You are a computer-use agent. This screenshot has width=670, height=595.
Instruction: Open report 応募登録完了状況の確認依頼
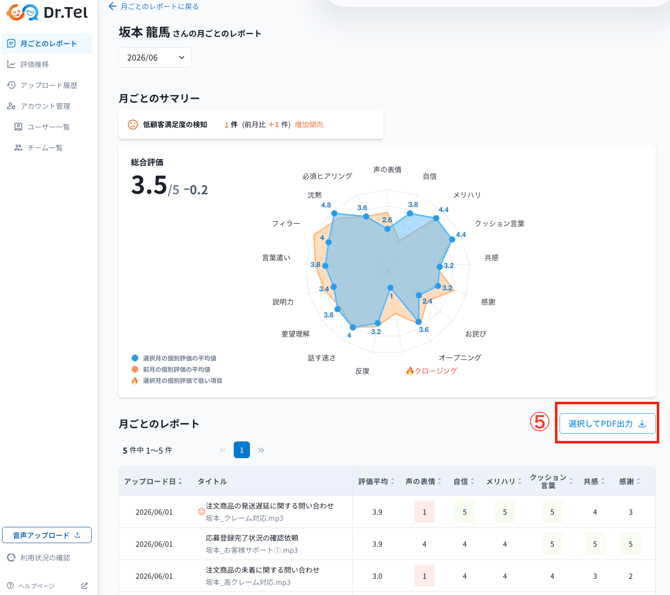252,538
